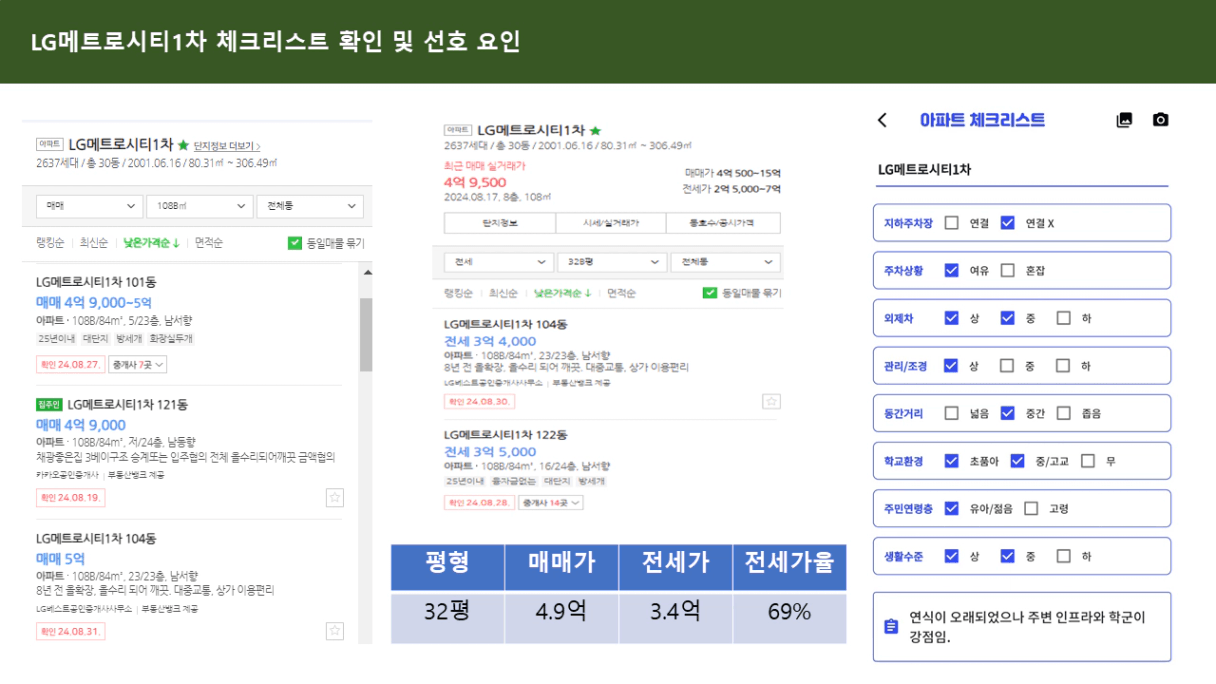This screenshot has width=1216, height=684.
Task: Check 생활수준 하 checkbox
Action: (1063, 556)
